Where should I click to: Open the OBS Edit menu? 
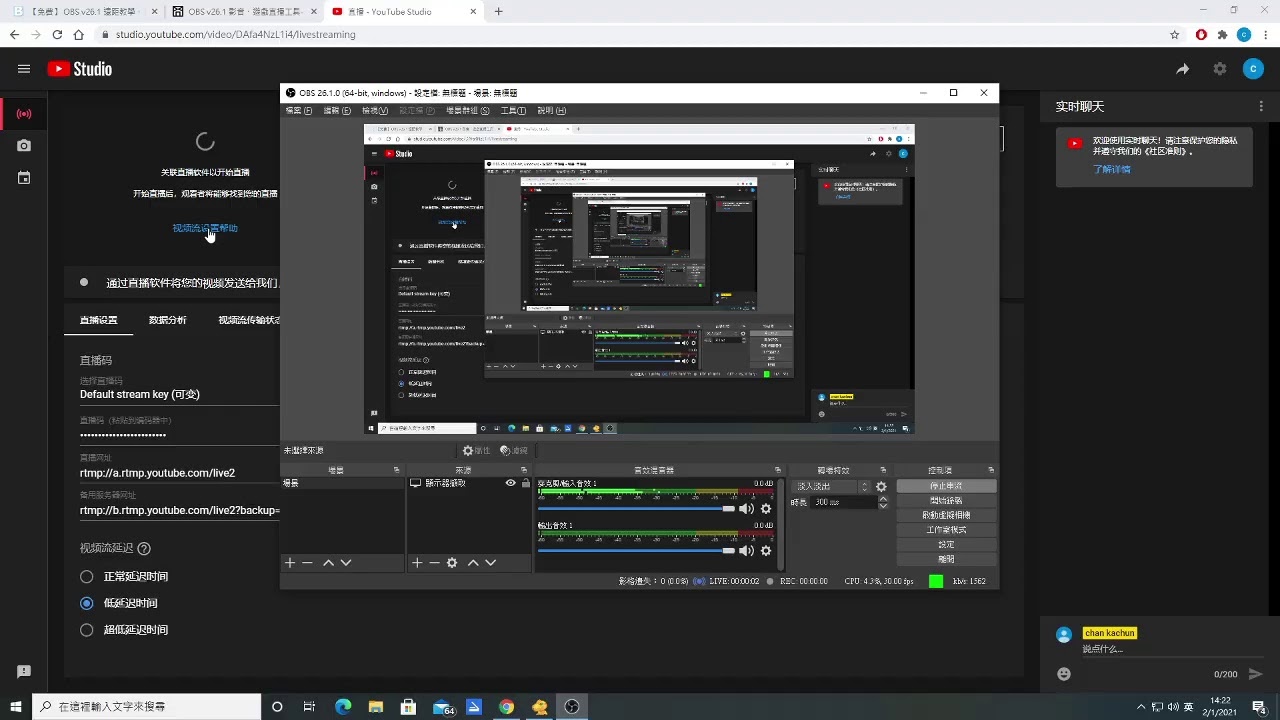337,111
